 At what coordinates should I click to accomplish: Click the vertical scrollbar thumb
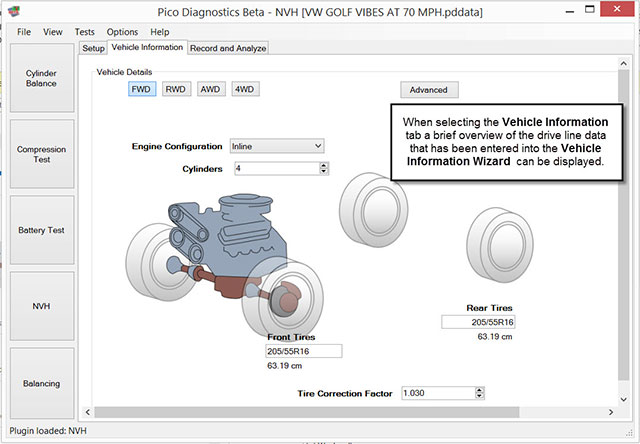click(623, 225)
